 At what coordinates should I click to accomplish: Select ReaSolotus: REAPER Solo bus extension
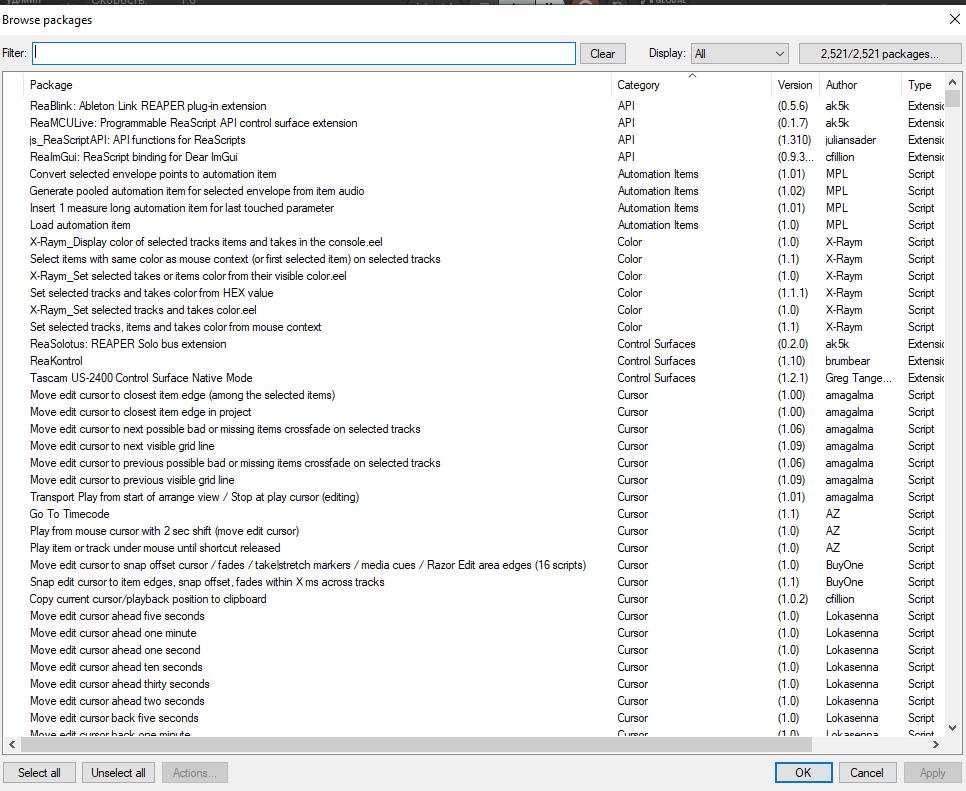tap(128, 344)
